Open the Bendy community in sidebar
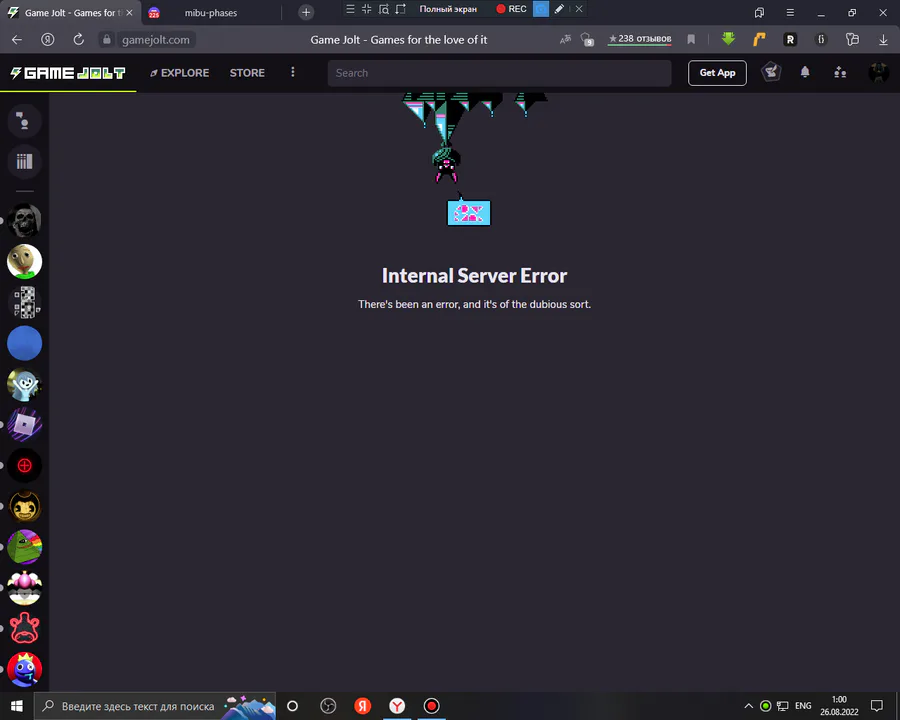Image resolution: width=900 pixels, height=720 pixels. pyautogui.click(x=25, y=506)
